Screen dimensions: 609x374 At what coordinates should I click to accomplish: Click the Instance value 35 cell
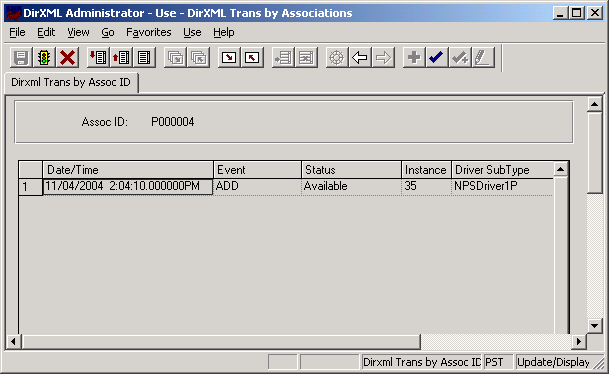[426, 186]
